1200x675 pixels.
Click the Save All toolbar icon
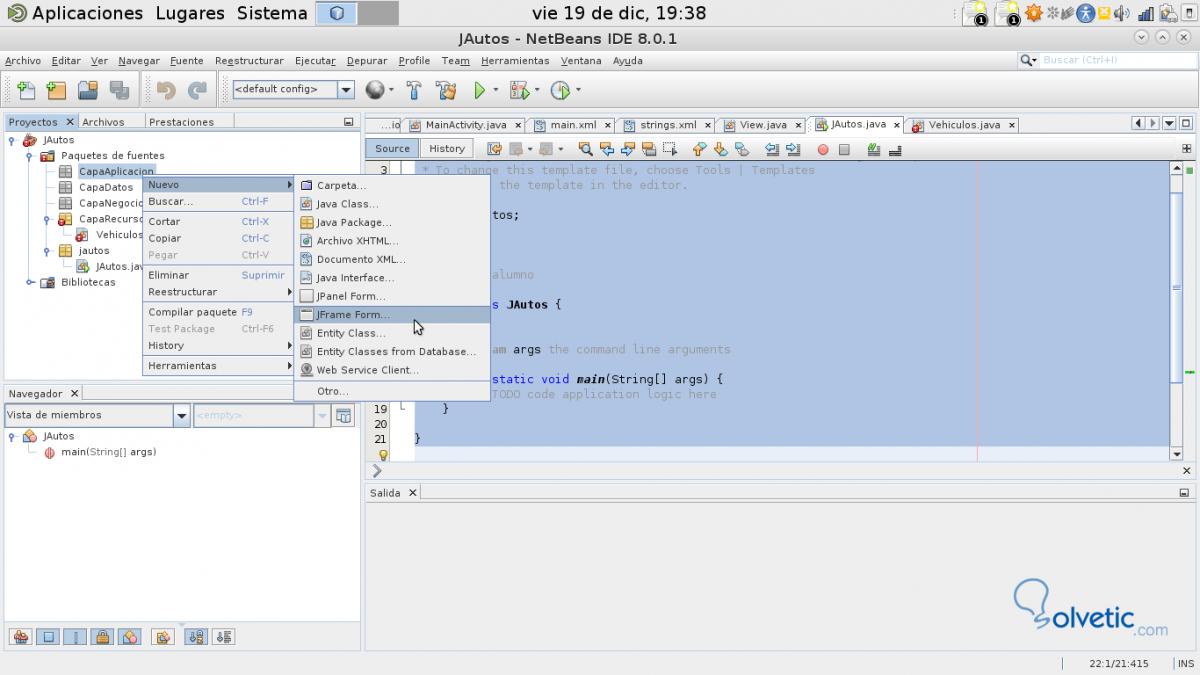click(x=119, y=90)
